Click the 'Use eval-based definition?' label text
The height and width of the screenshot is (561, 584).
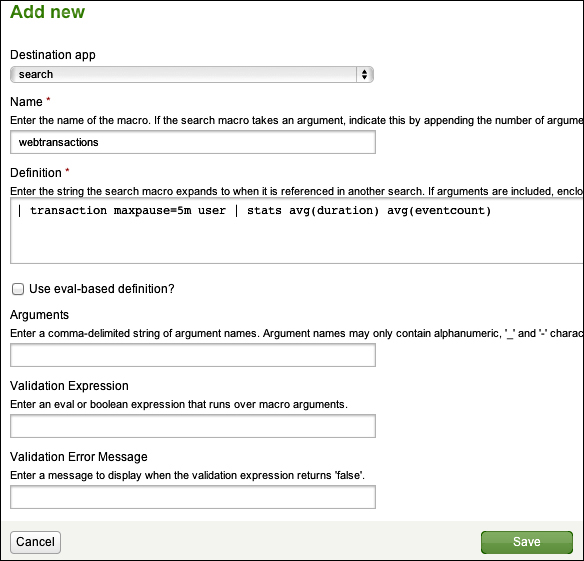[x=102, y=289]
